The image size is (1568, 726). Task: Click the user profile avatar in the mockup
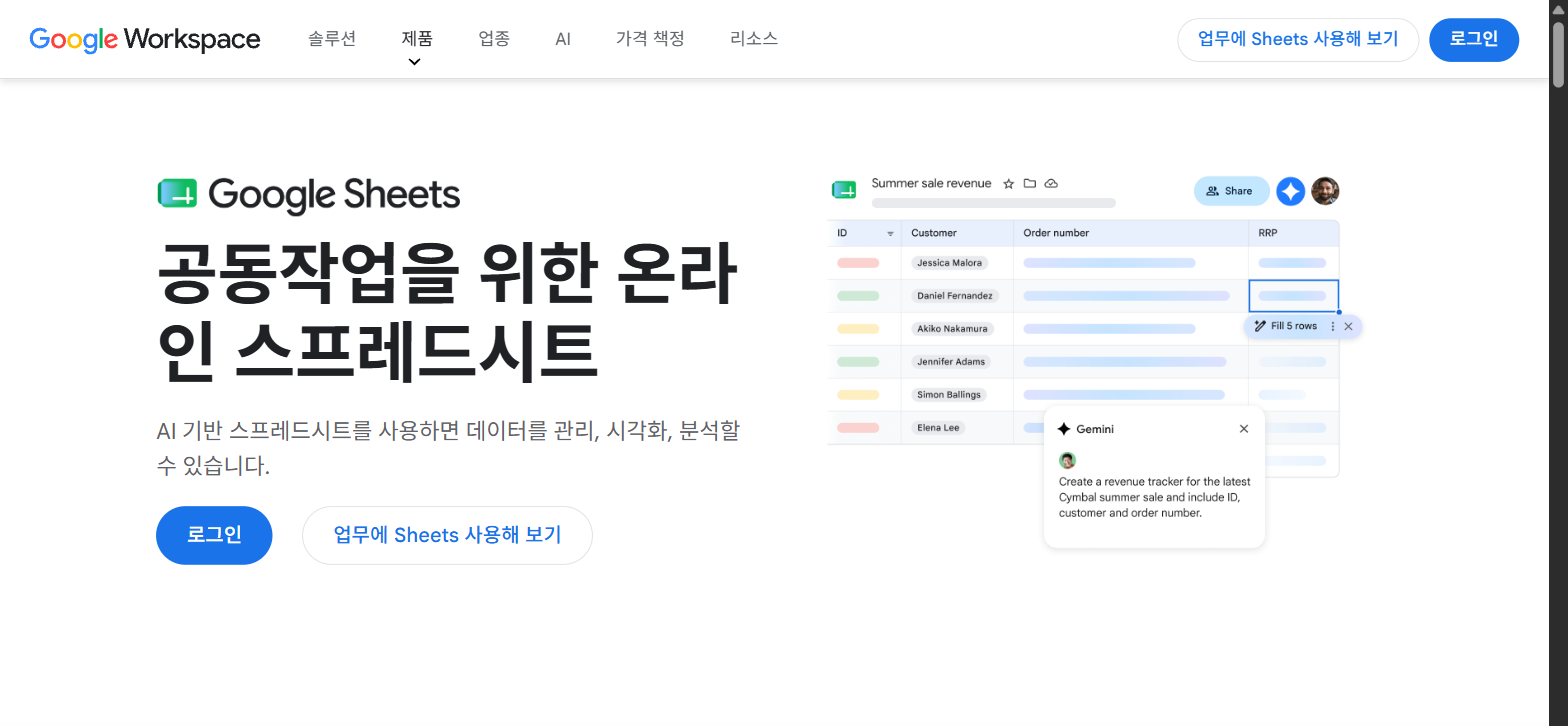click(x=1325, y=191)
